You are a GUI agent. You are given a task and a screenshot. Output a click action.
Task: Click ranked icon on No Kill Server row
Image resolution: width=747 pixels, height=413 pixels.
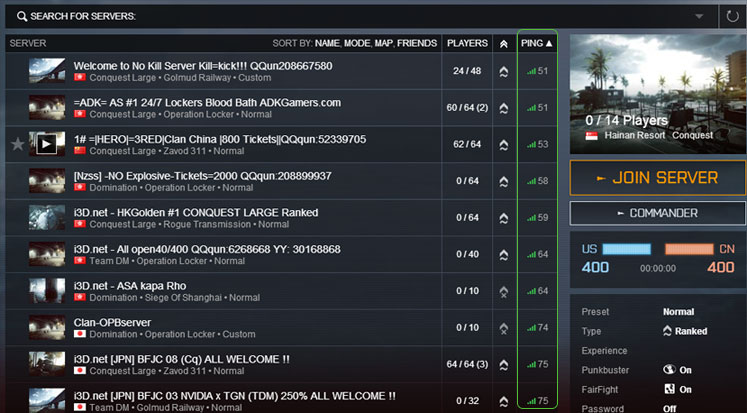(504, 71)
